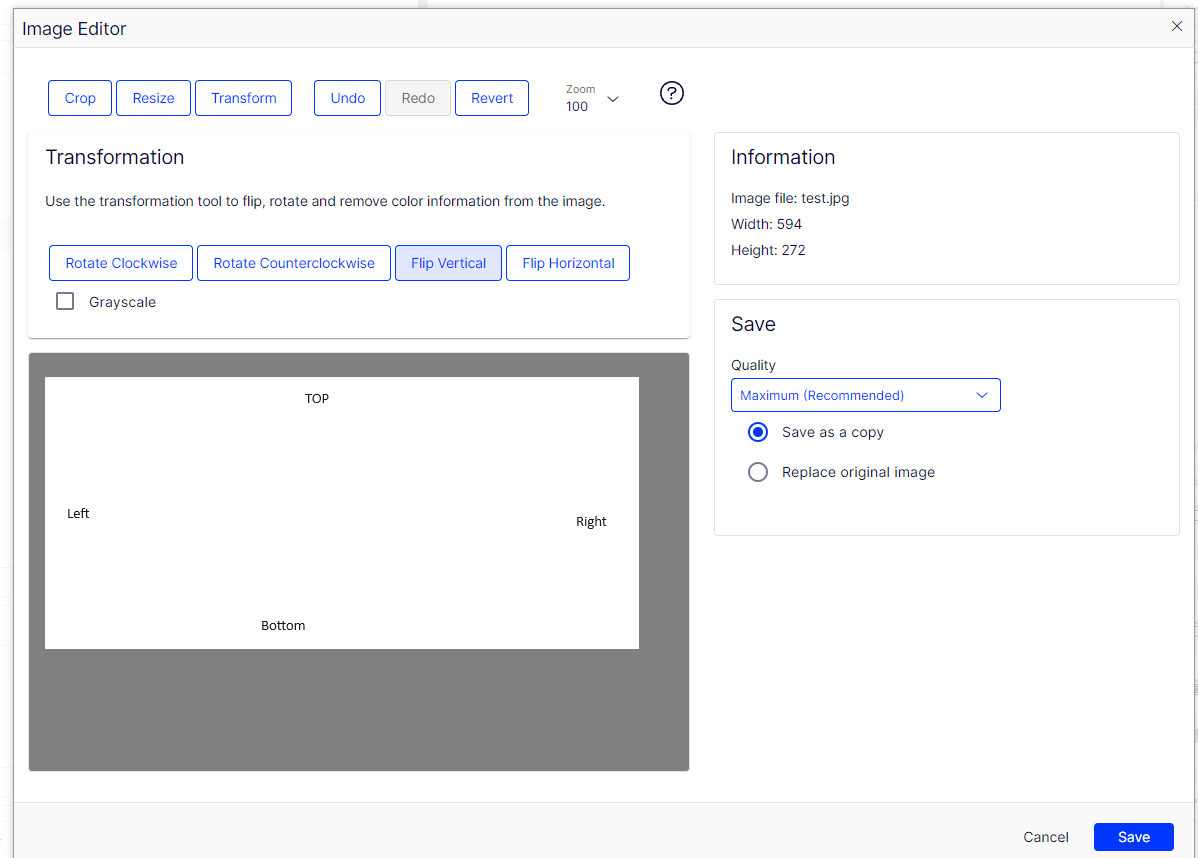This screenshot has height=858, width=1198.
Task: Open the Quality dropdown menu
Action: [x=865, y=395]
